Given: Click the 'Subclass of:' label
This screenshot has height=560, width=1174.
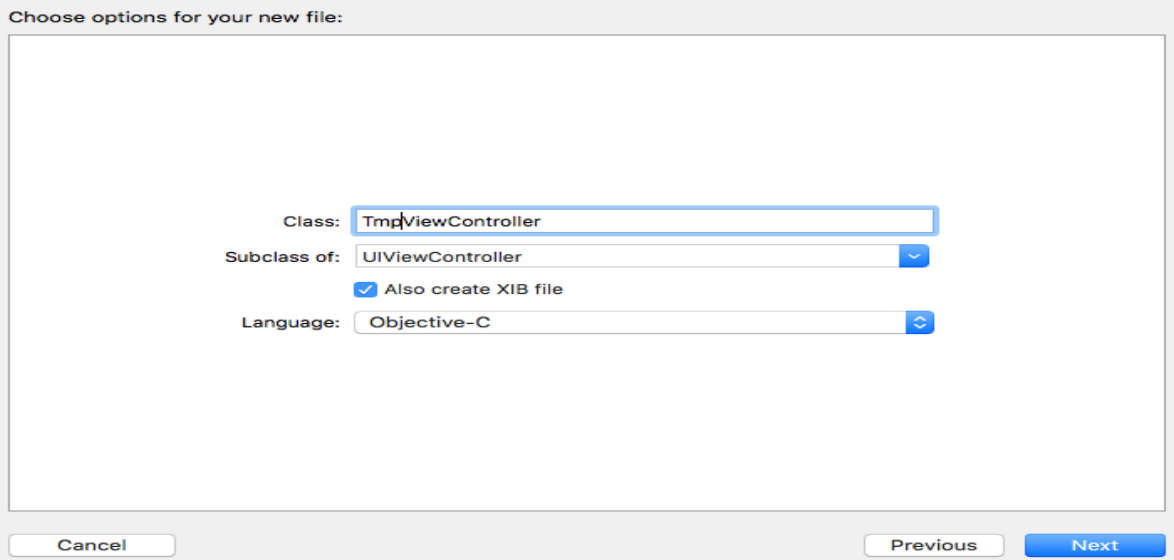Looking at the screenshot, I should [x=282, y=257].
